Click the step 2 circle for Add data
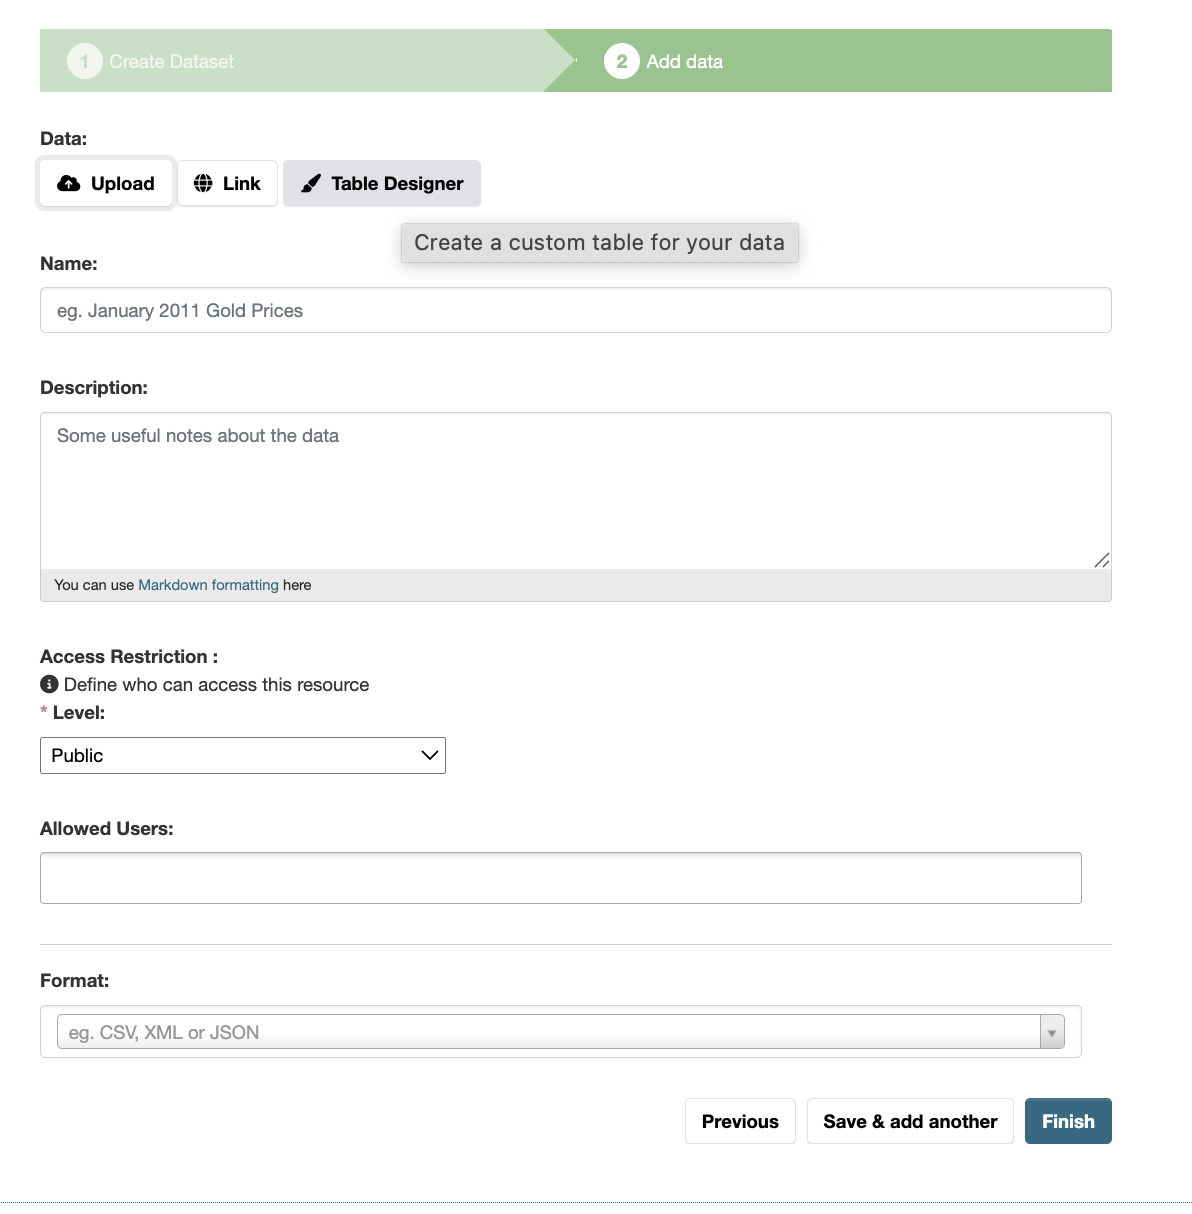 tap(622, 61)
